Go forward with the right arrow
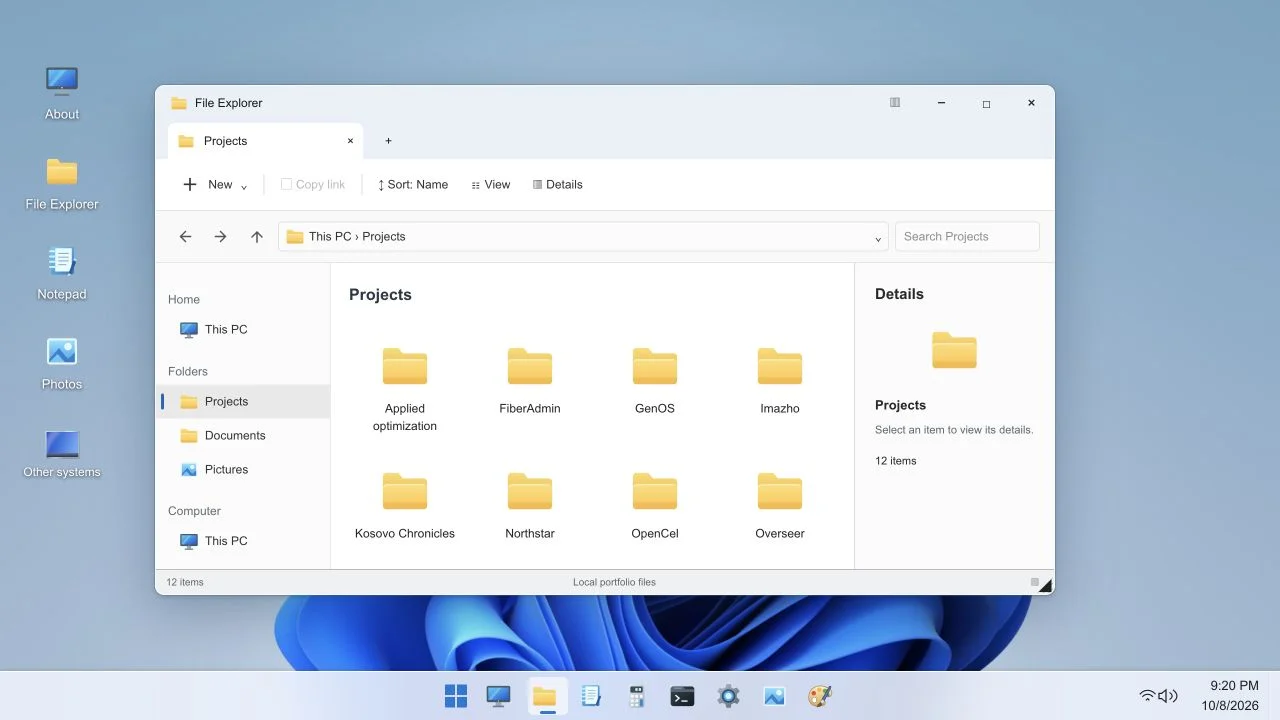 [221, 237]
